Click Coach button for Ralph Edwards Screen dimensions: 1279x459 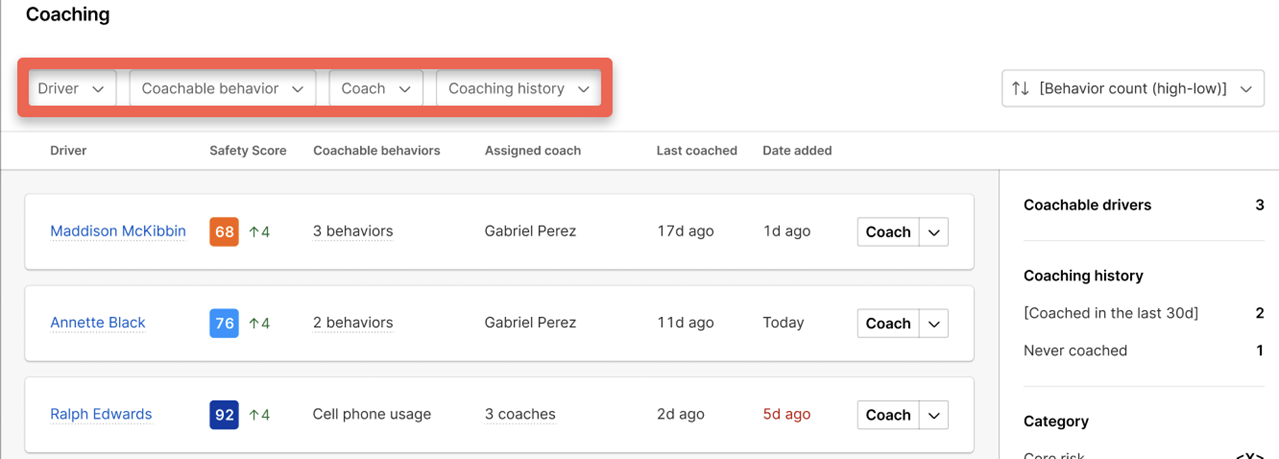[887, 415]
